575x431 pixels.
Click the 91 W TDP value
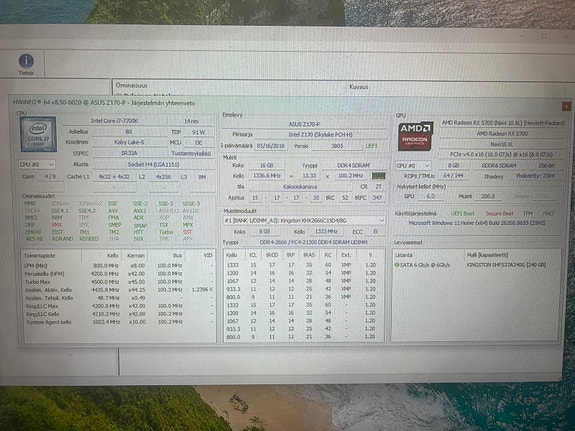tap(198, 132)
